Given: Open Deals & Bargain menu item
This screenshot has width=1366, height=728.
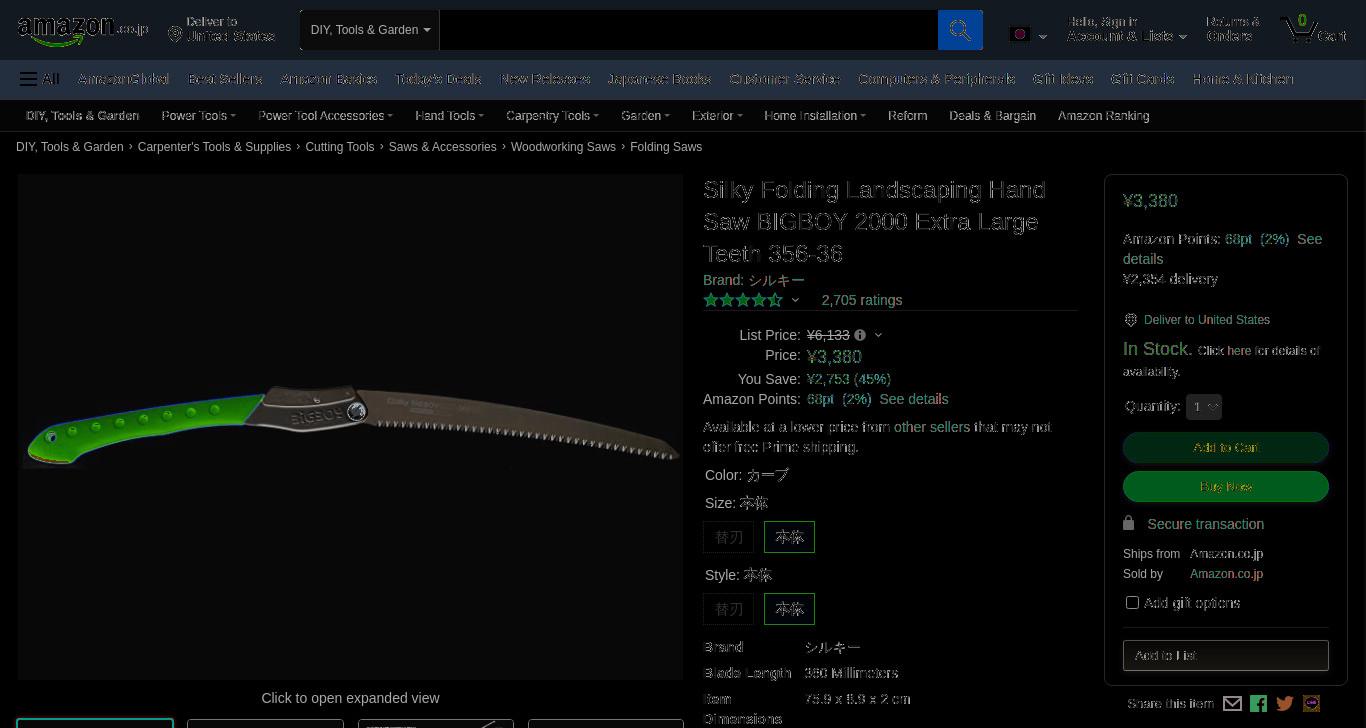Looking at the screenshot, I should tap(992, 116).
